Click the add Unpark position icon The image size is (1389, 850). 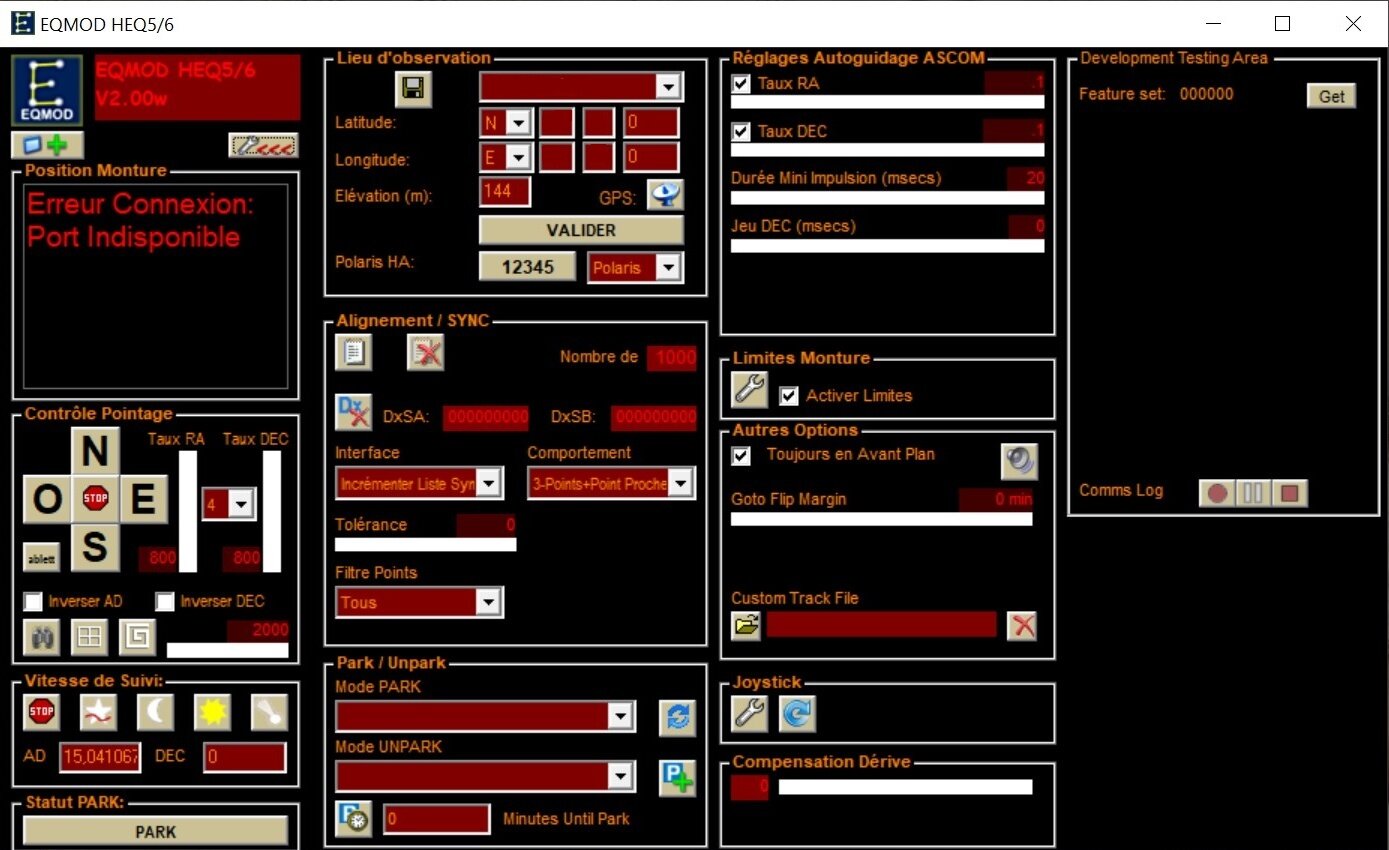pyautogui.click(x=677, y=777)
